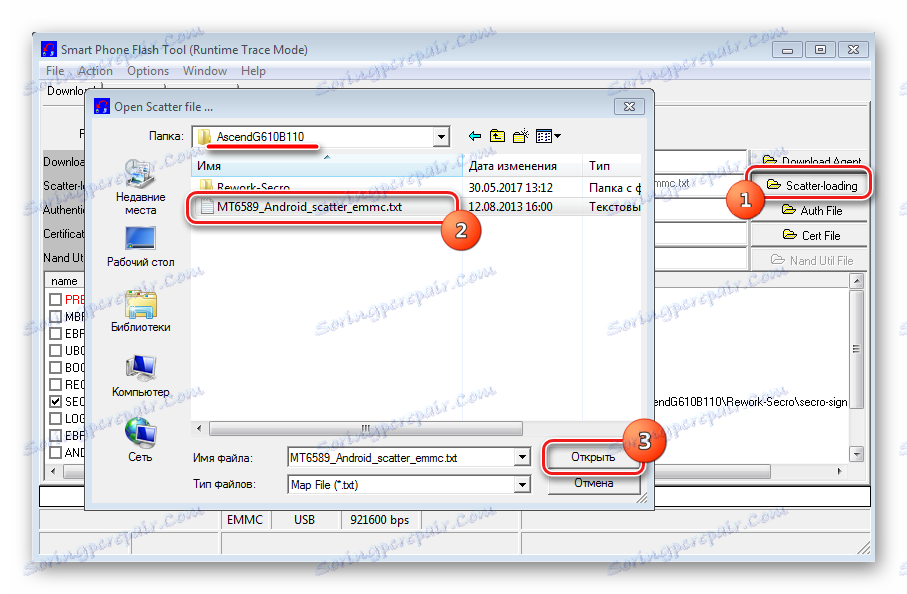Toggle the AND partition checkbox

(x=56, y=452)
